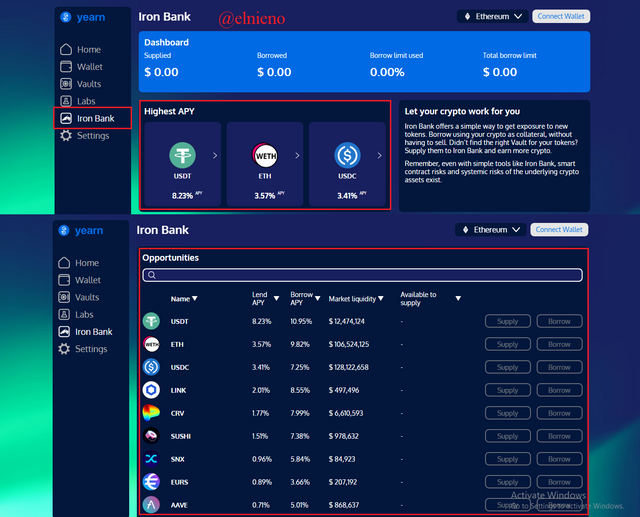The height and width of the screenshot is (517, 640).
Task: Click Supply in the SNX row
Action: click(508, 459)
